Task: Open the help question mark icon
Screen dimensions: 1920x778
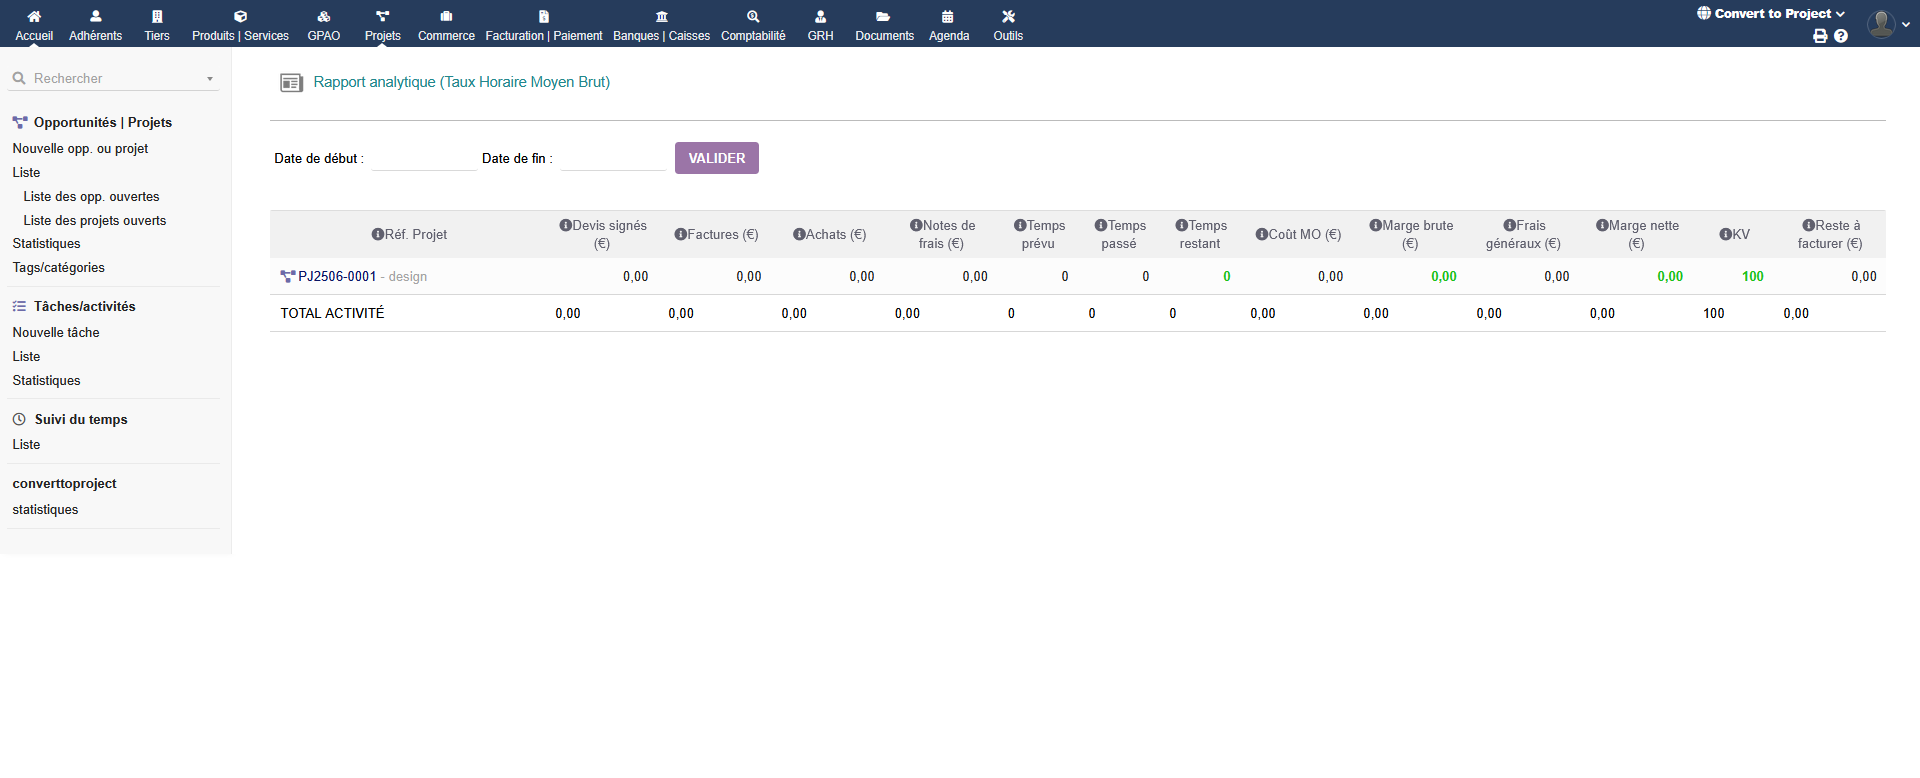Action: point(1841,36)
